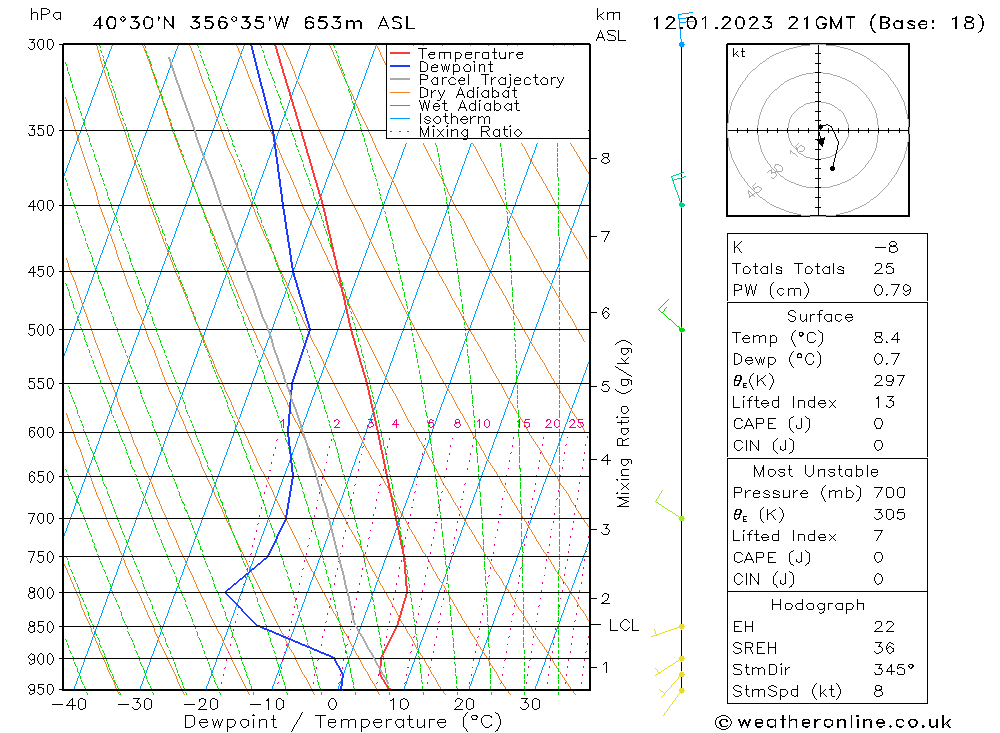Click the '5' km altitude label
Screen dimensions: 1000x733
605,387
